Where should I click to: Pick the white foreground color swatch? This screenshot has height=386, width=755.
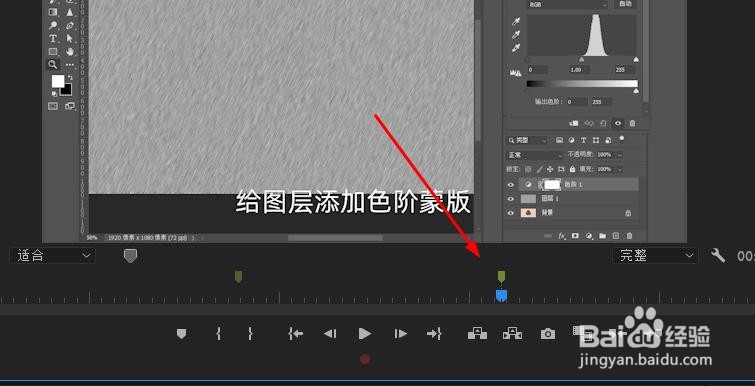(58, 81)
